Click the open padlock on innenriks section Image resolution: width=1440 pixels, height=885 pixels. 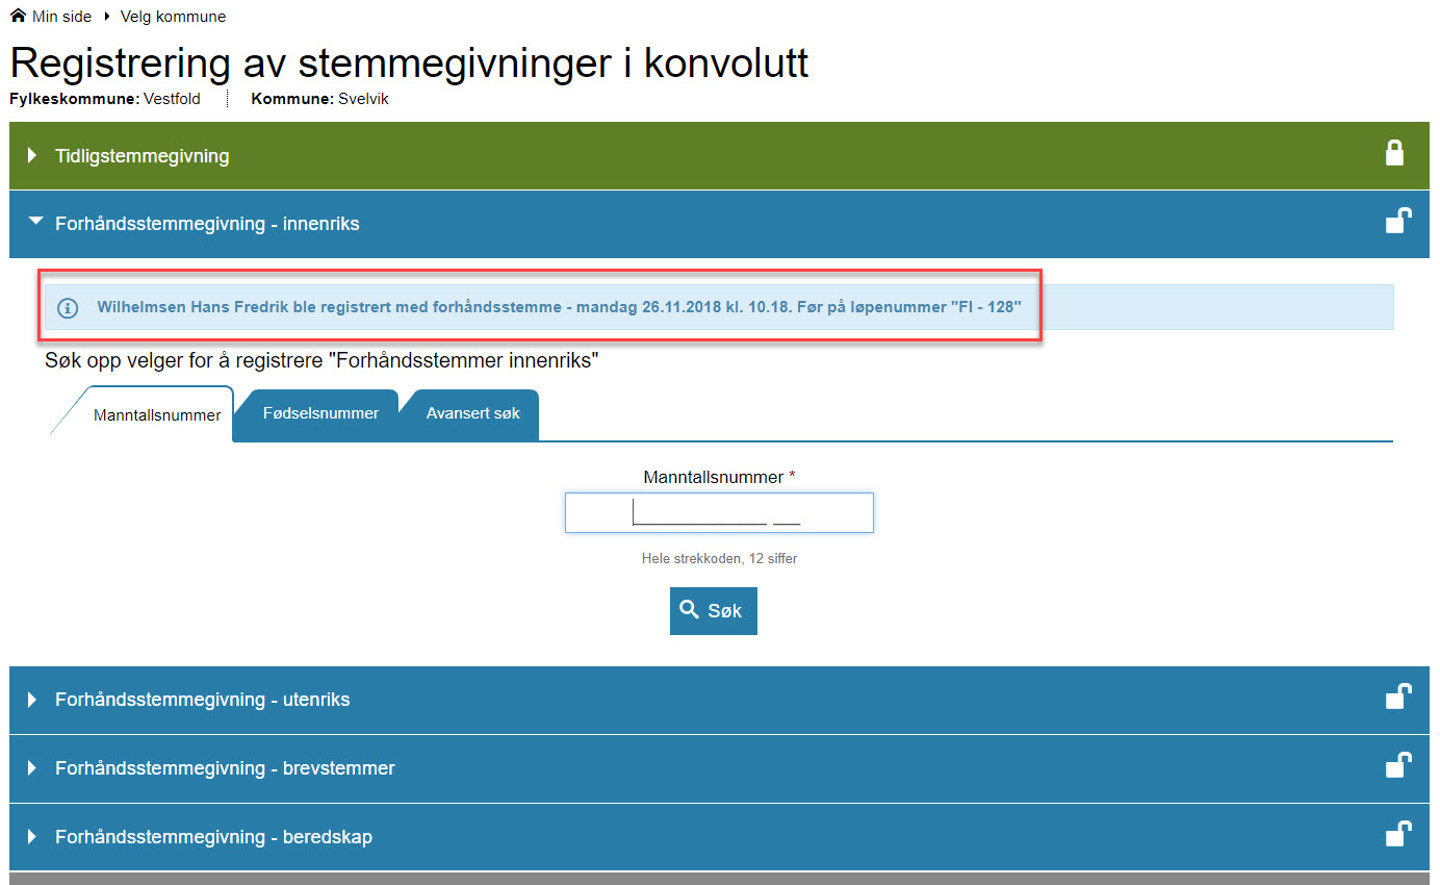click(x=1398, y=221)
